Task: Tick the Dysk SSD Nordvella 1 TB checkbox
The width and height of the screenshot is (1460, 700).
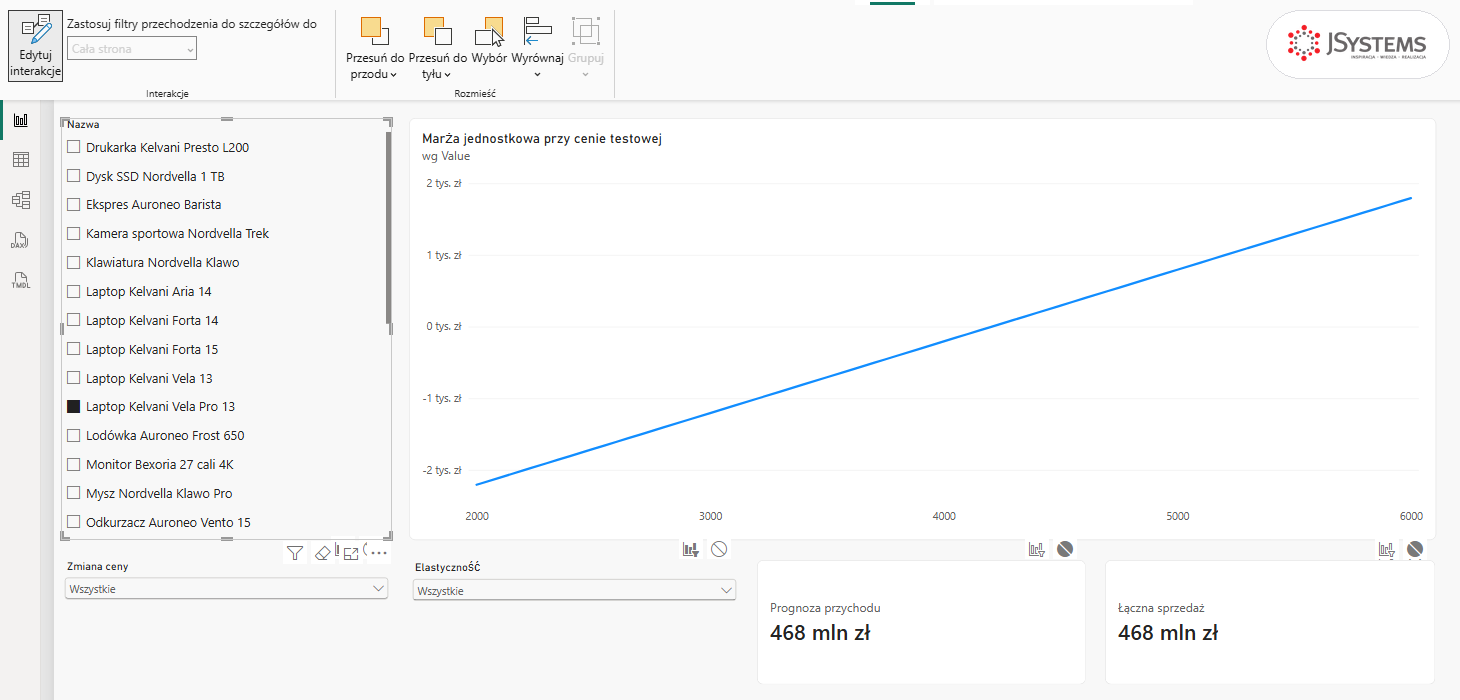Action: tap(73, 176)
